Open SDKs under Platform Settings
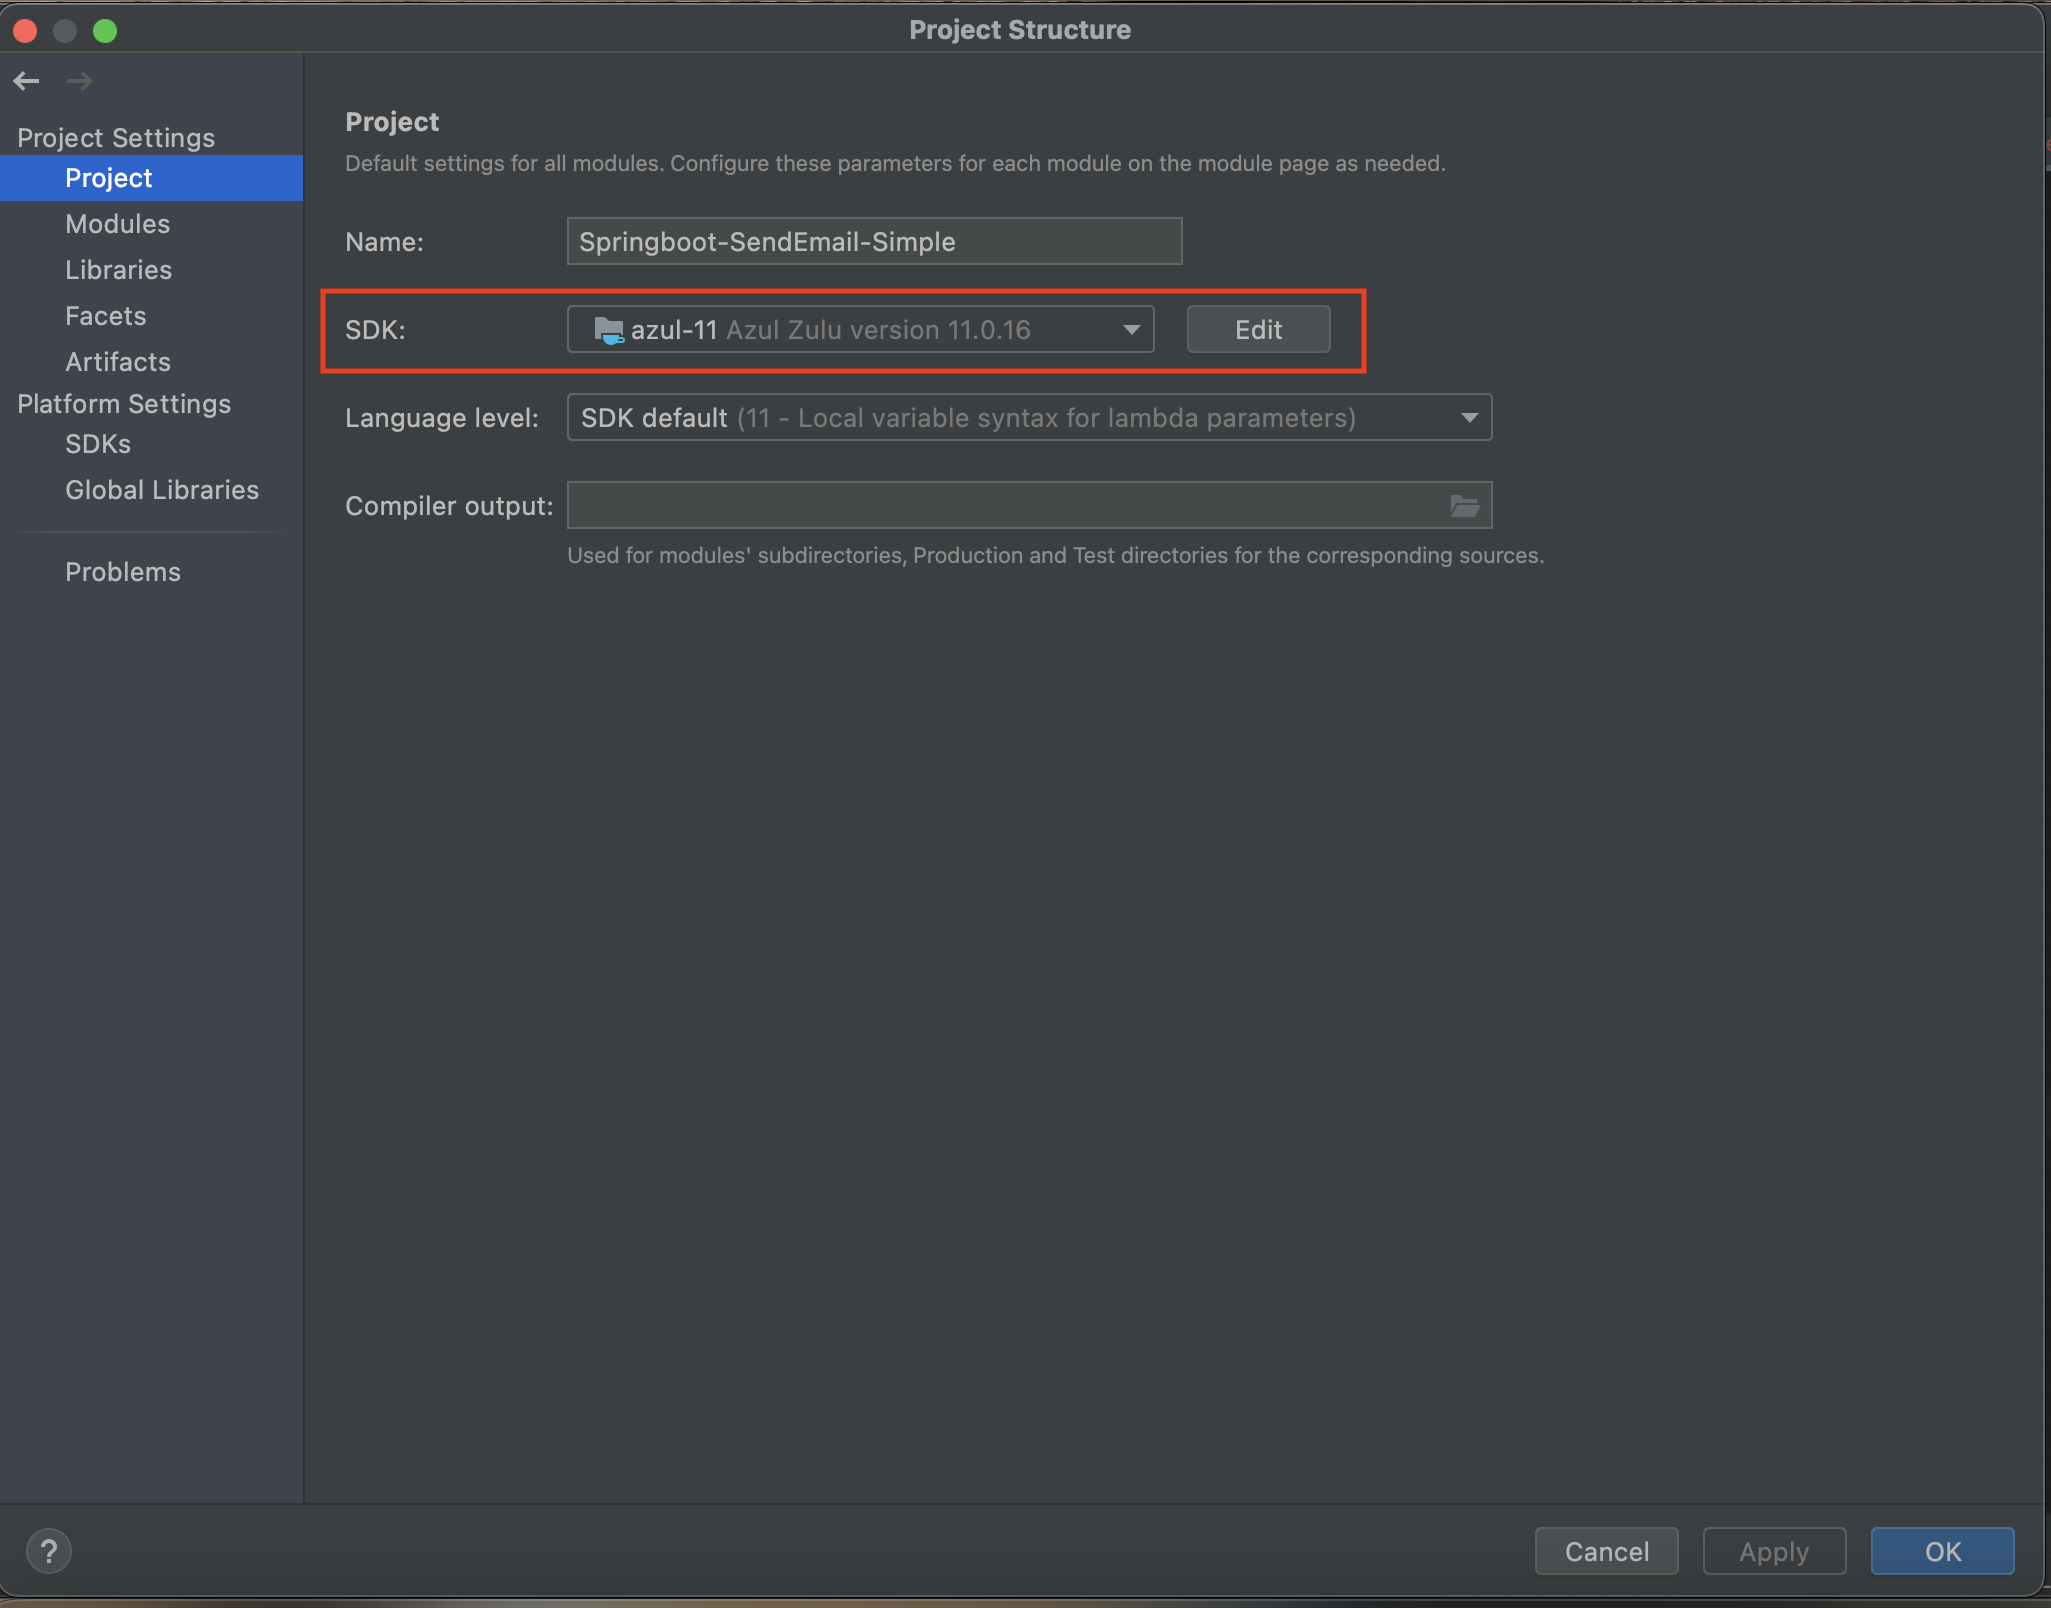Screen dimensions: 2051x1608 point(97,444)
